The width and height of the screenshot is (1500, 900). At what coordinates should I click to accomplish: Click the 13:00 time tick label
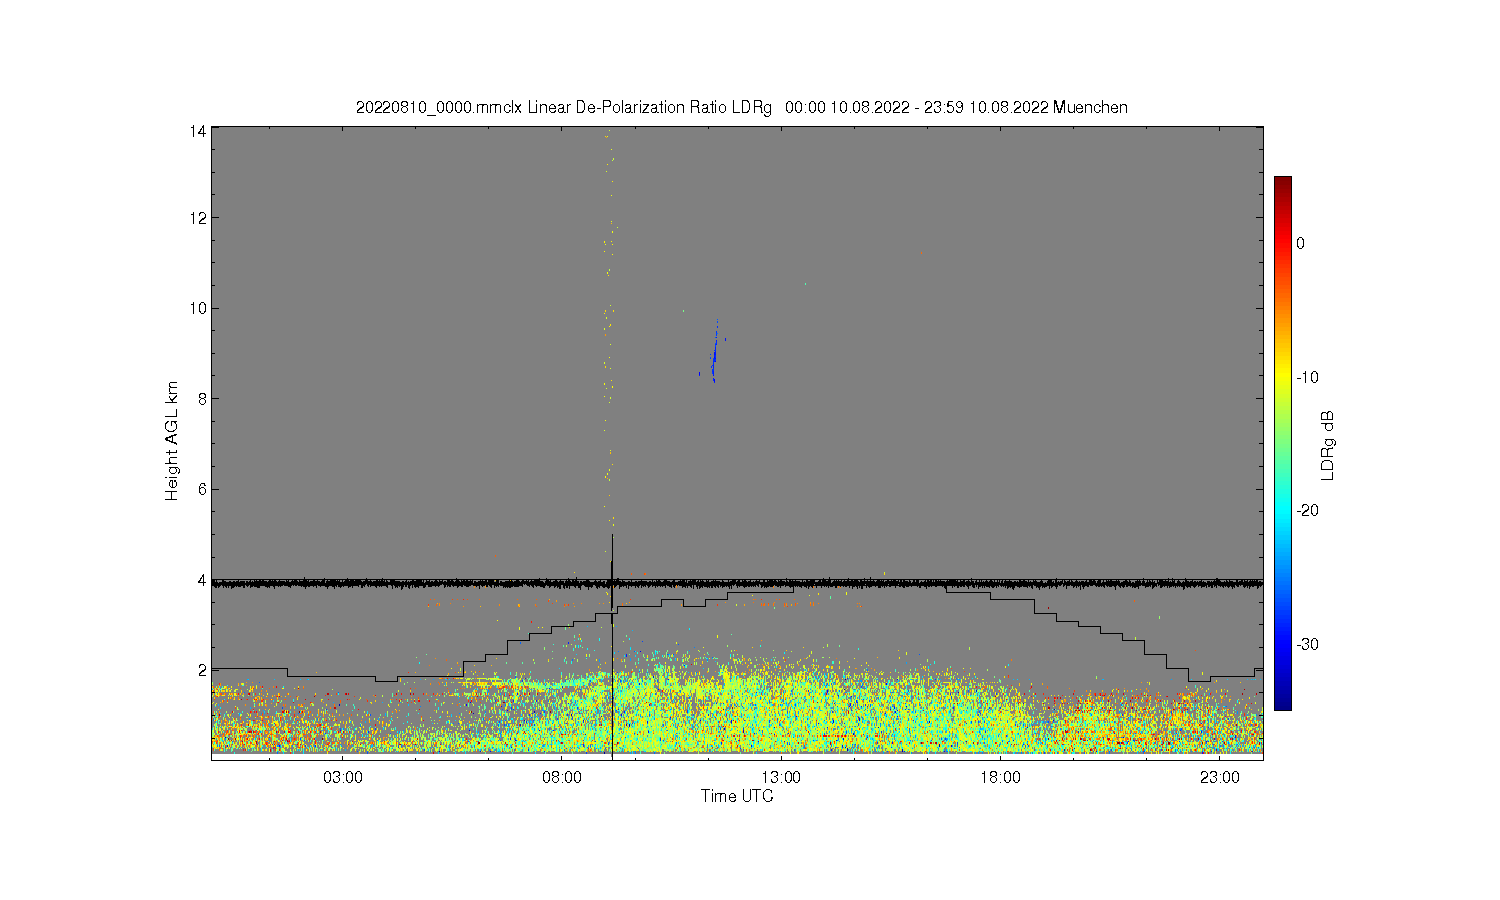781,778
